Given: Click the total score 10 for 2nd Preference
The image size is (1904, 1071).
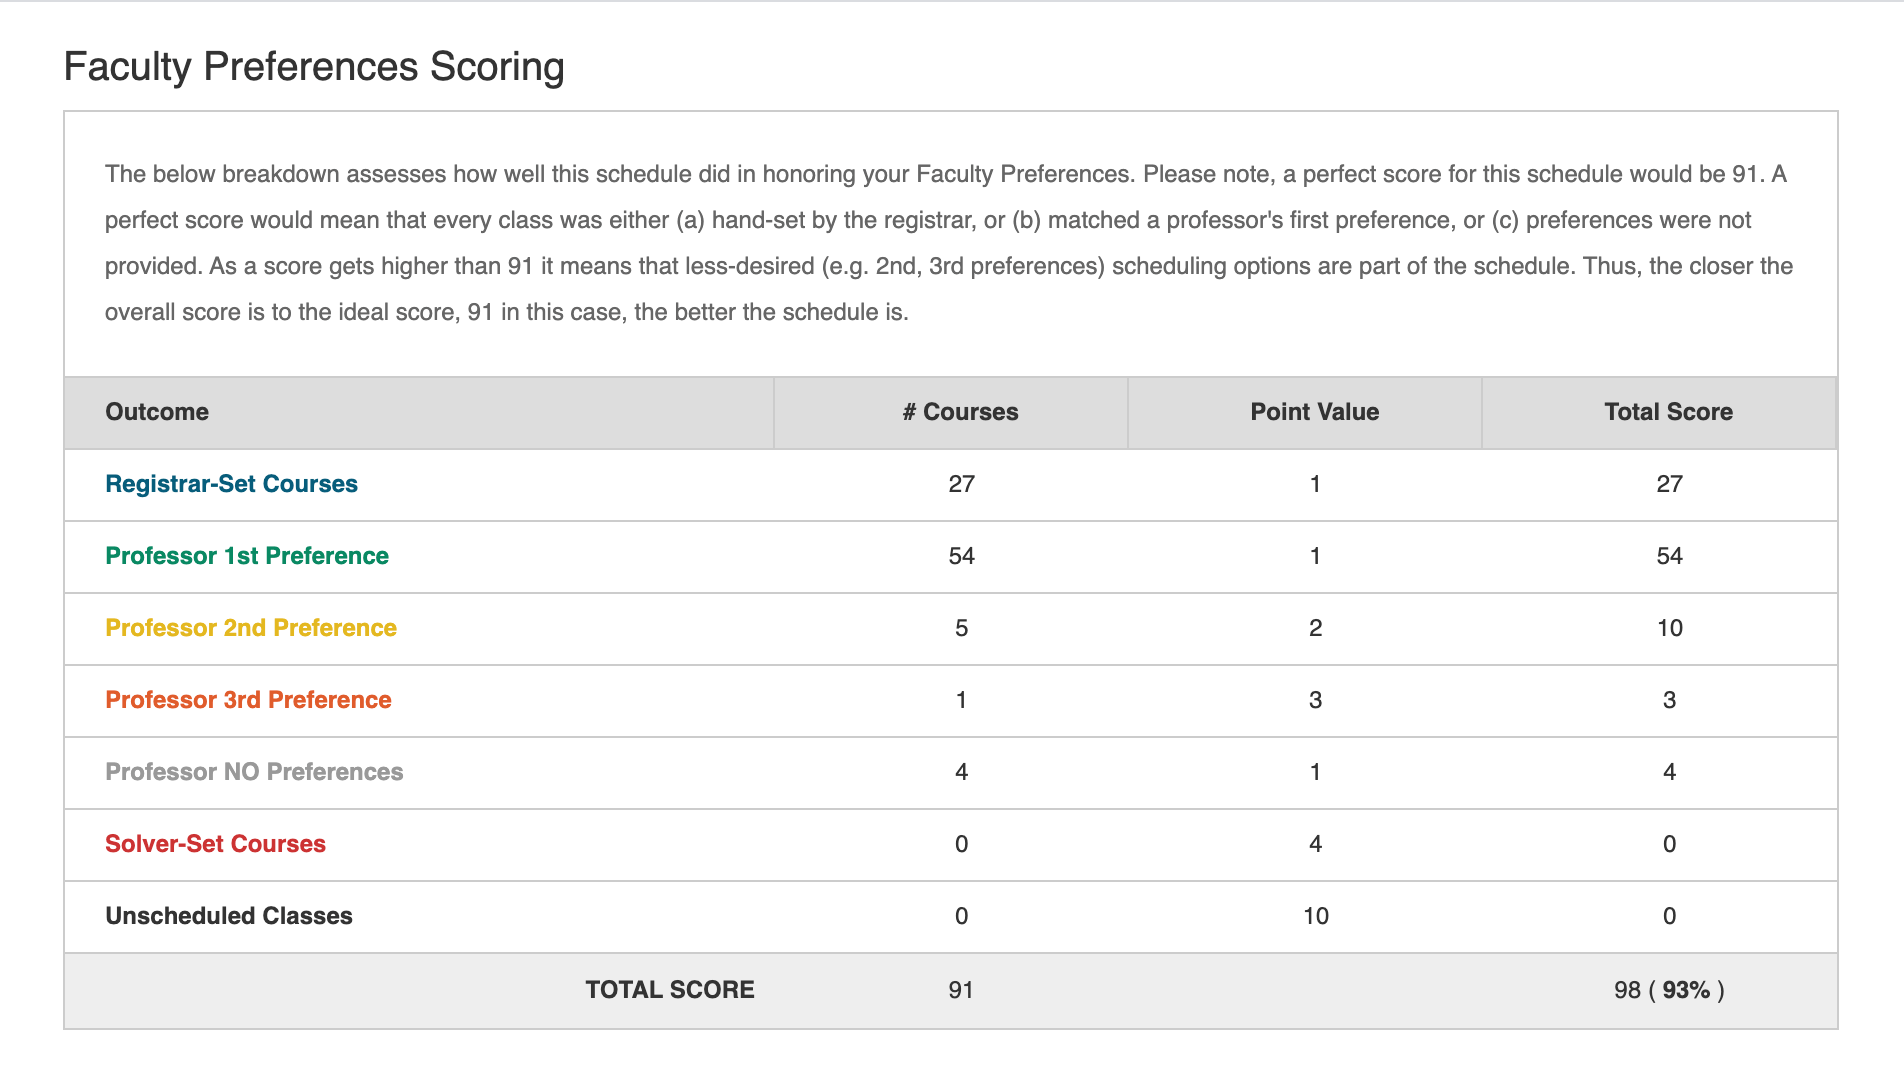Looking at the screenshot, I should coord(1670,628).
